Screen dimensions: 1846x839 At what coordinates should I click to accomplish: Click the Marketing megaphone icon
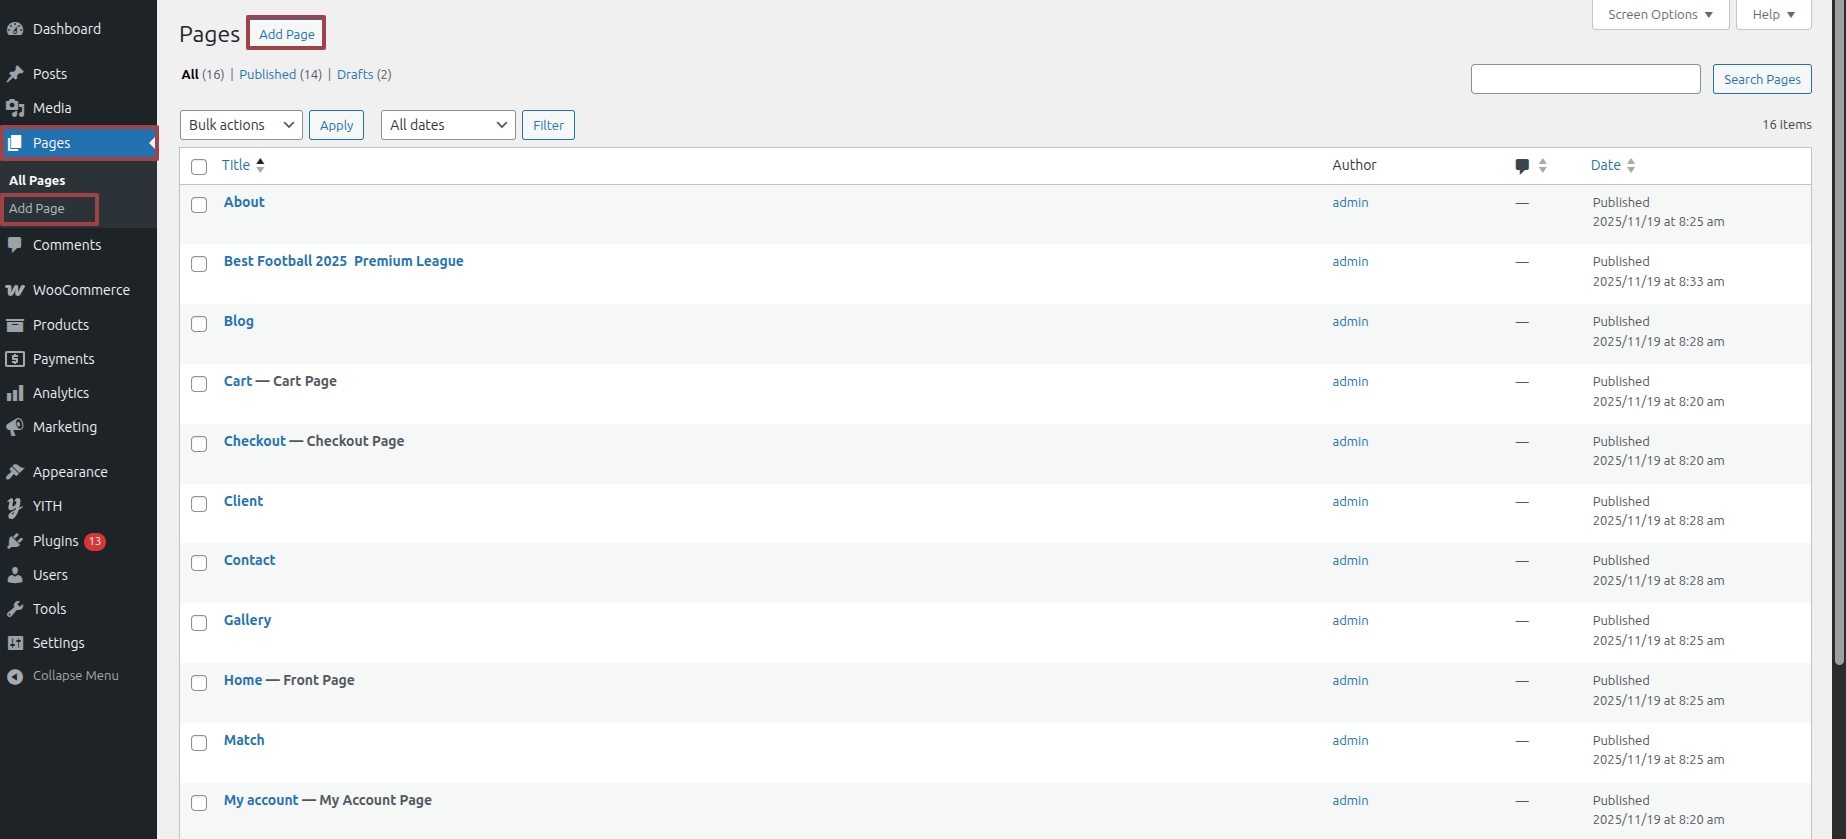(15, 427)
